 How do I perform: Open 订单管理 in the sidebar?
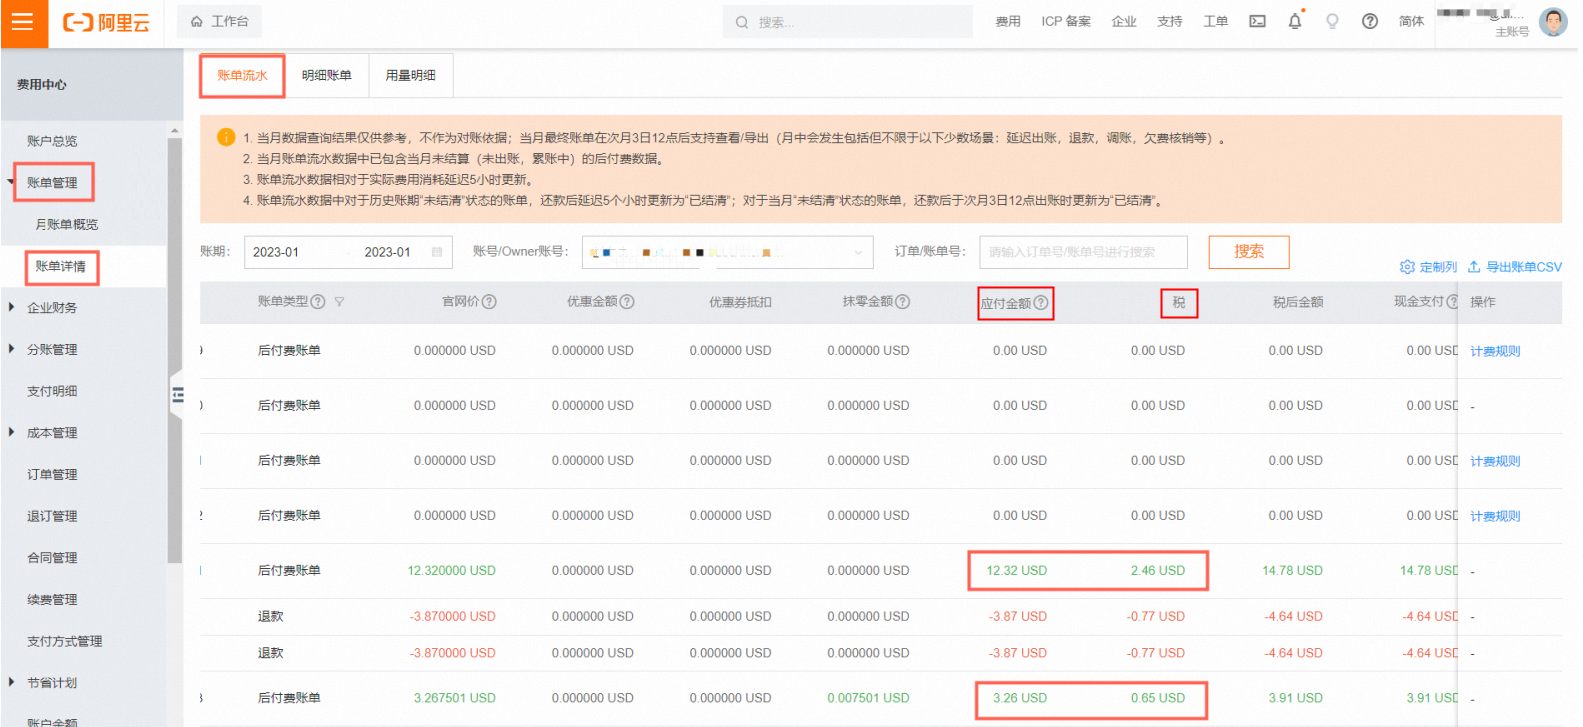[x=52, y=475]
